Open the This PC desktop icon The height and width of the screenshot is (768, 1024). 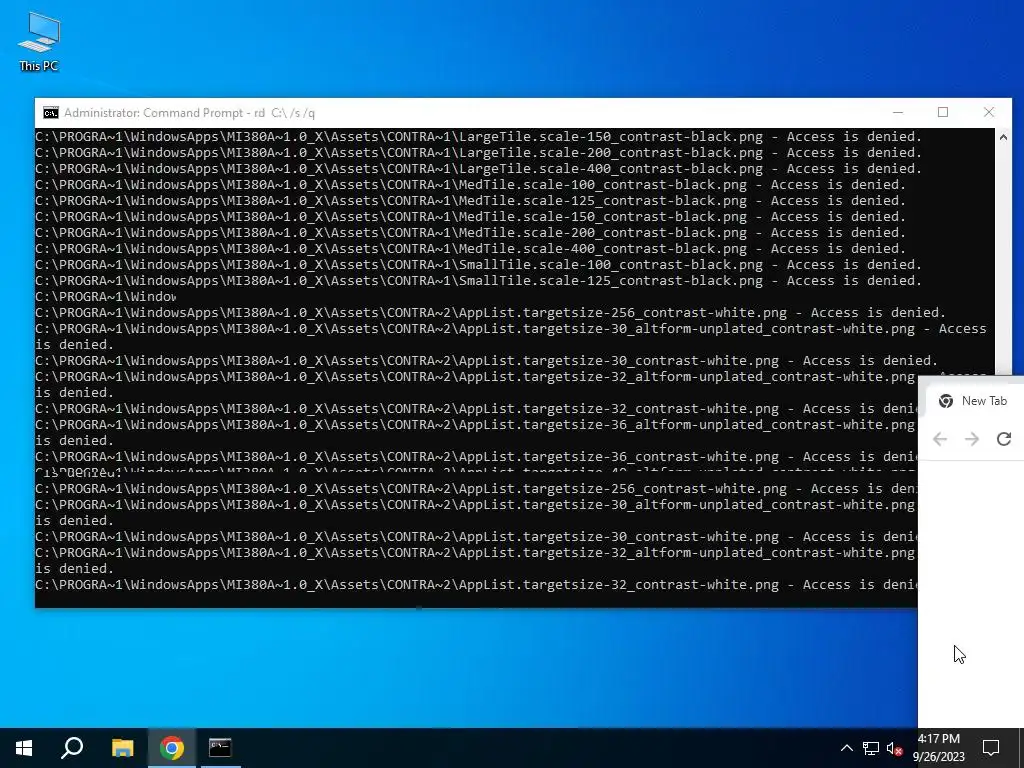[39, 41]
